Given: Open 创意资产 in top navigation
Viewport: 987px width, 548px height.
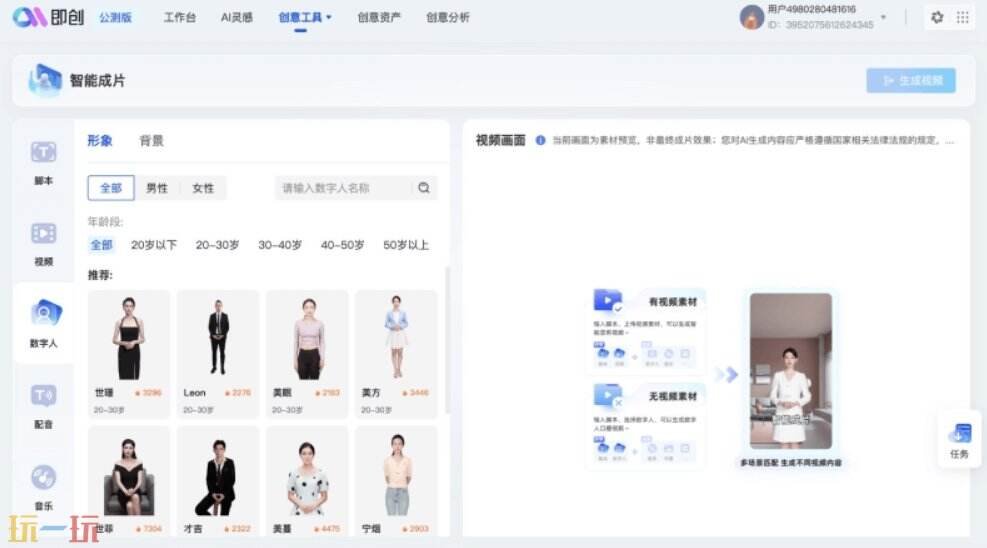Looking at the screenshot, I should pyautogui.click(x=379, y=18).
